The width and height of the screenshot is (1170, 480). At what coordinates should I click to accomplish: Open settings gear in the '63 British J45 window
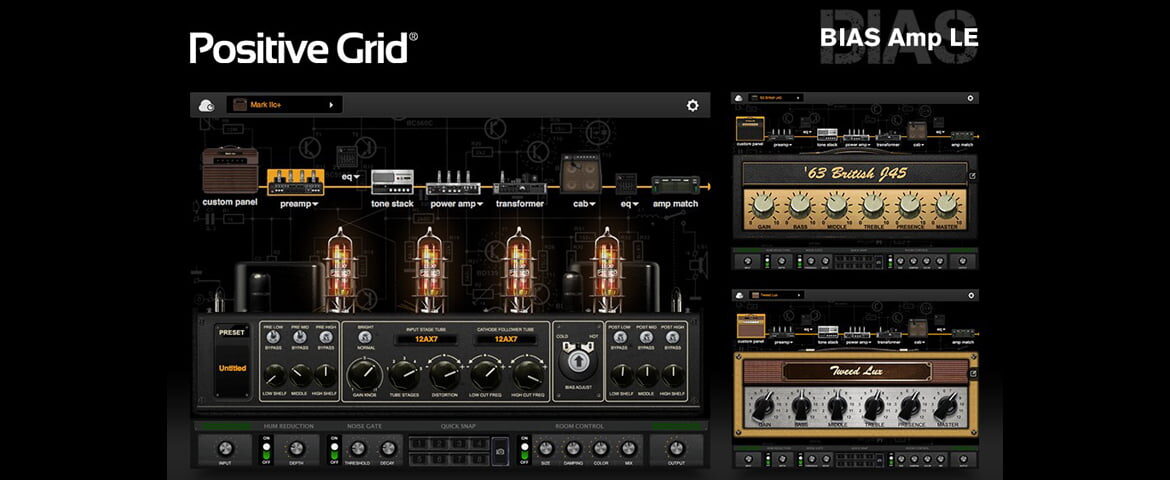tap(970, 98)
